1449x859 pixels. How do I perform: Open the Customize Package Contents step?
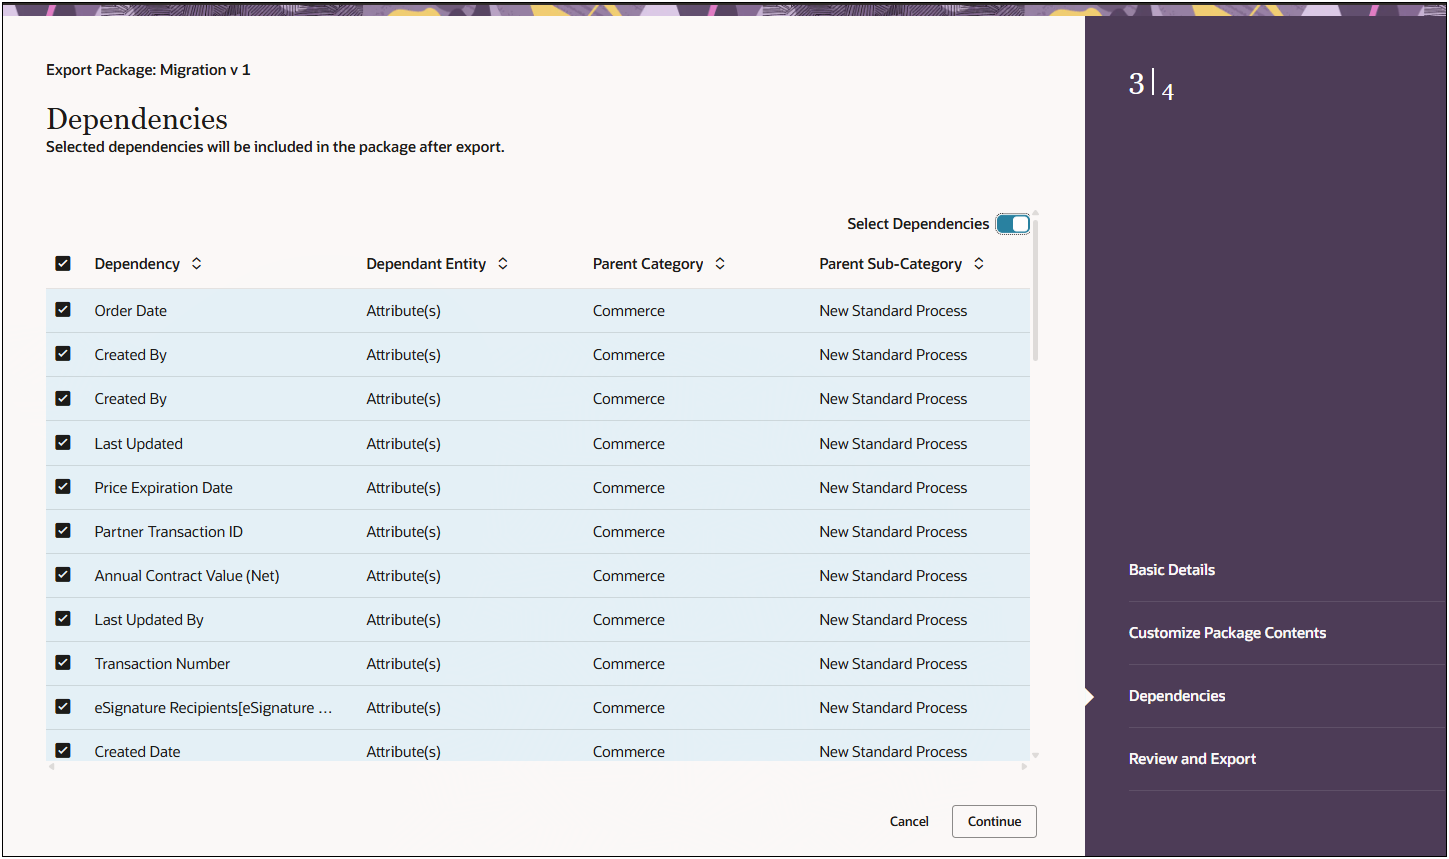1227,633
